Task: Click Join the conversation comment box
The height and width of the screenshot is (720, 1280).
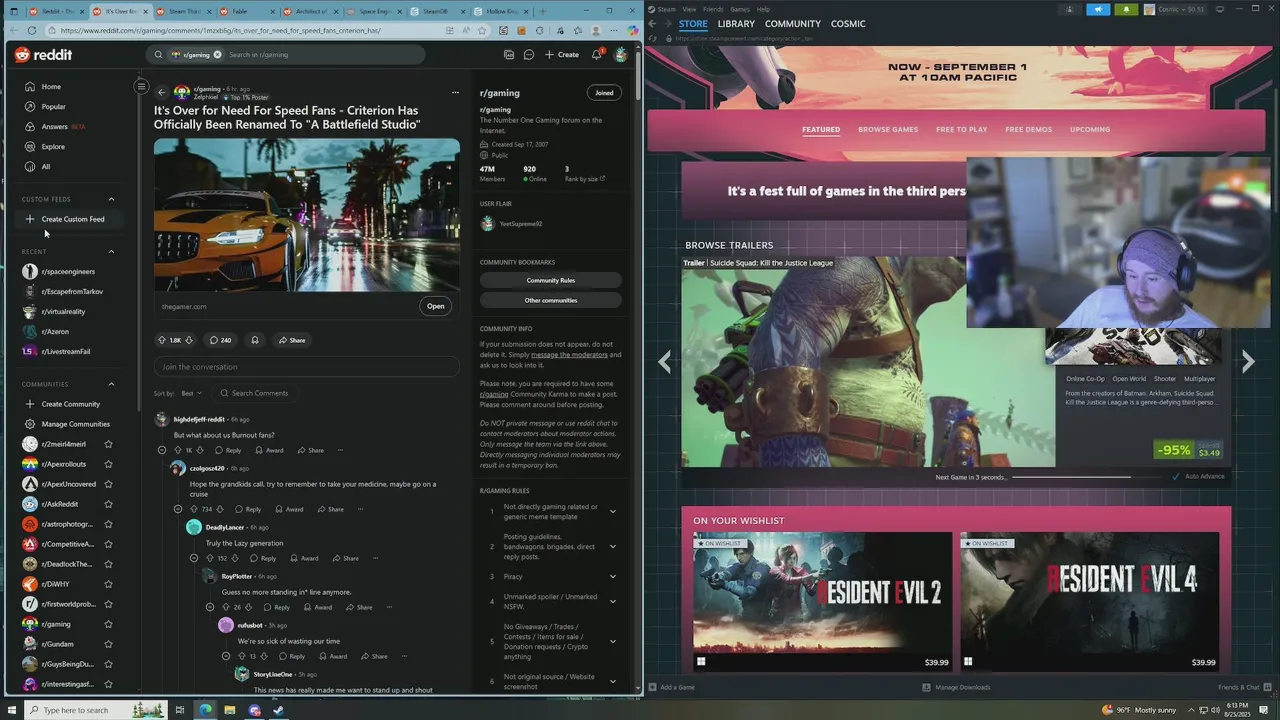Action: (307, 367)
